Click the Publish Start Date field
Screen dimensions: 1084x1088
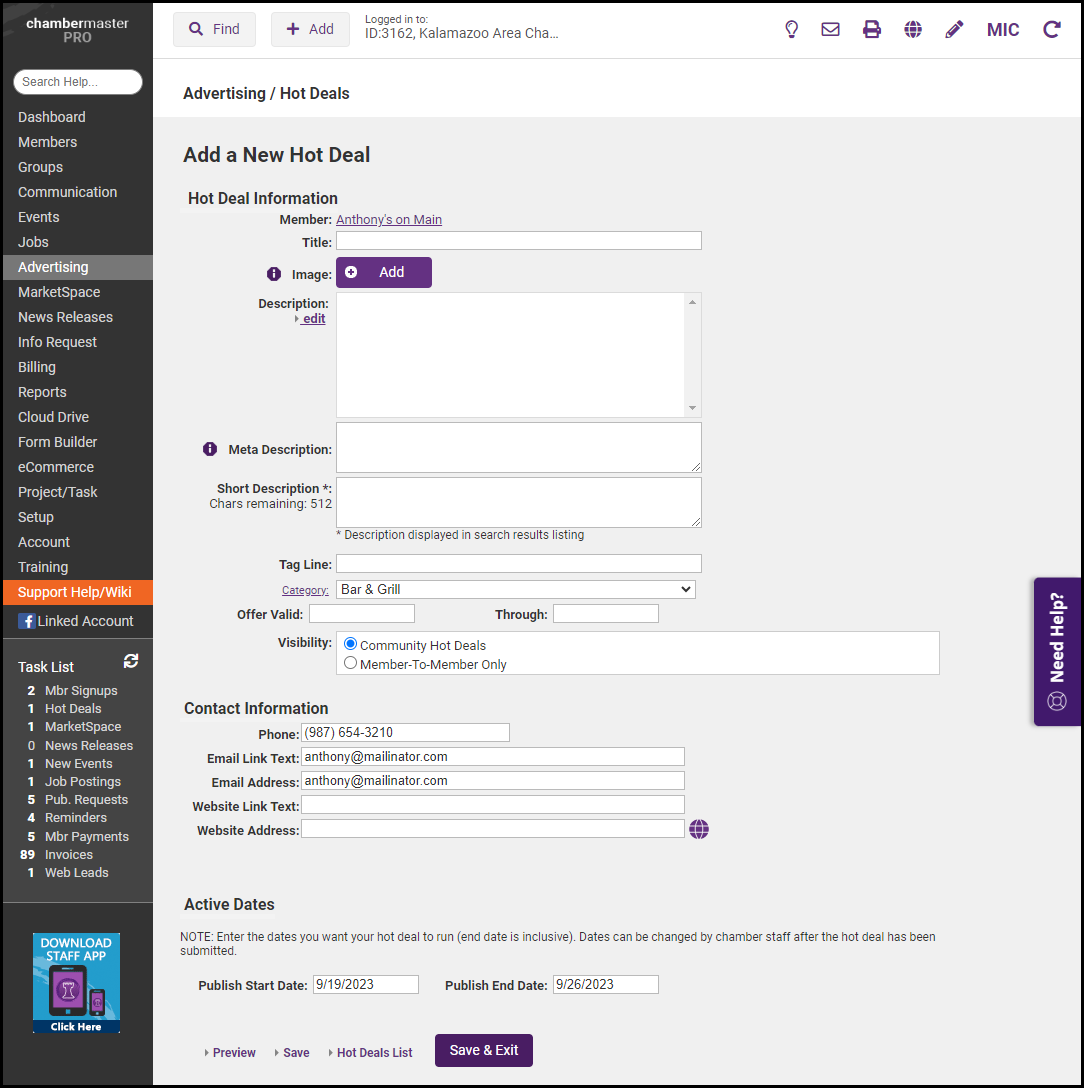[x=366, y=985]
